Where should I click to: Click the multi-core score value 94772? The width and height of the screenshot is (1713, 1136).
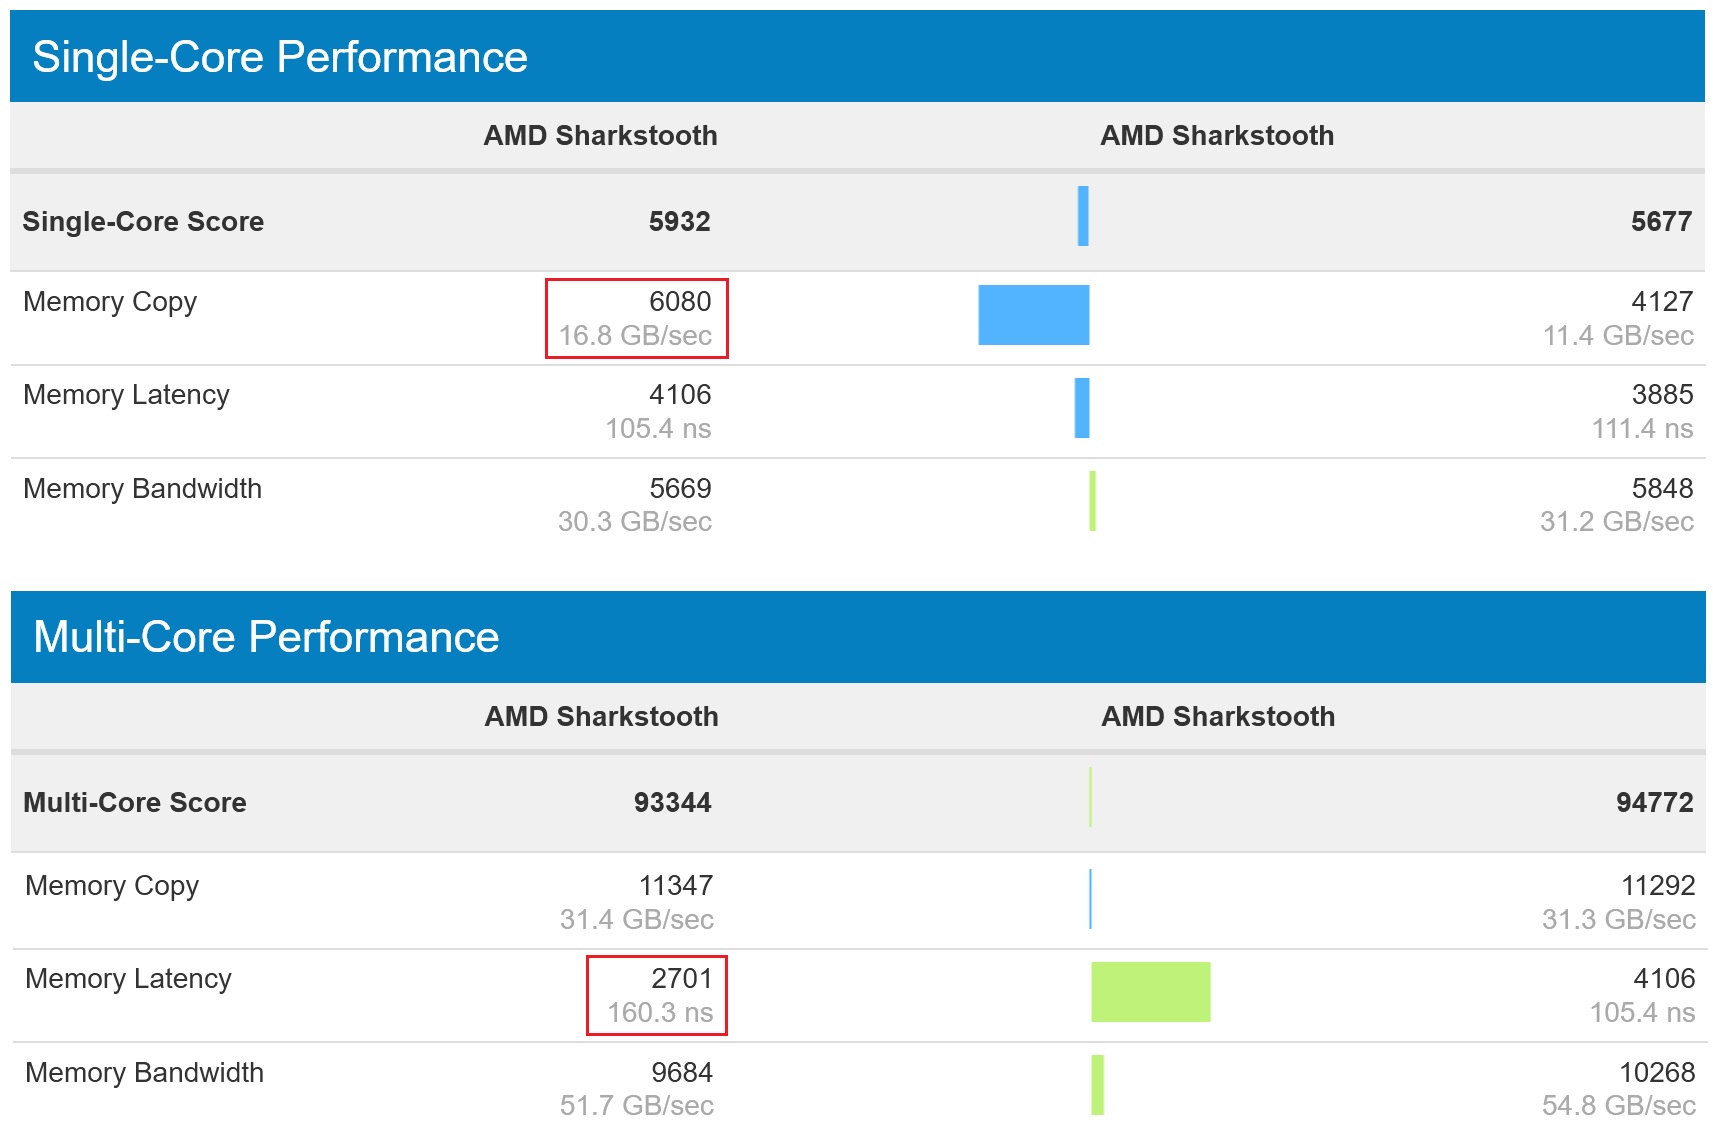click(x=1654, y=802)
